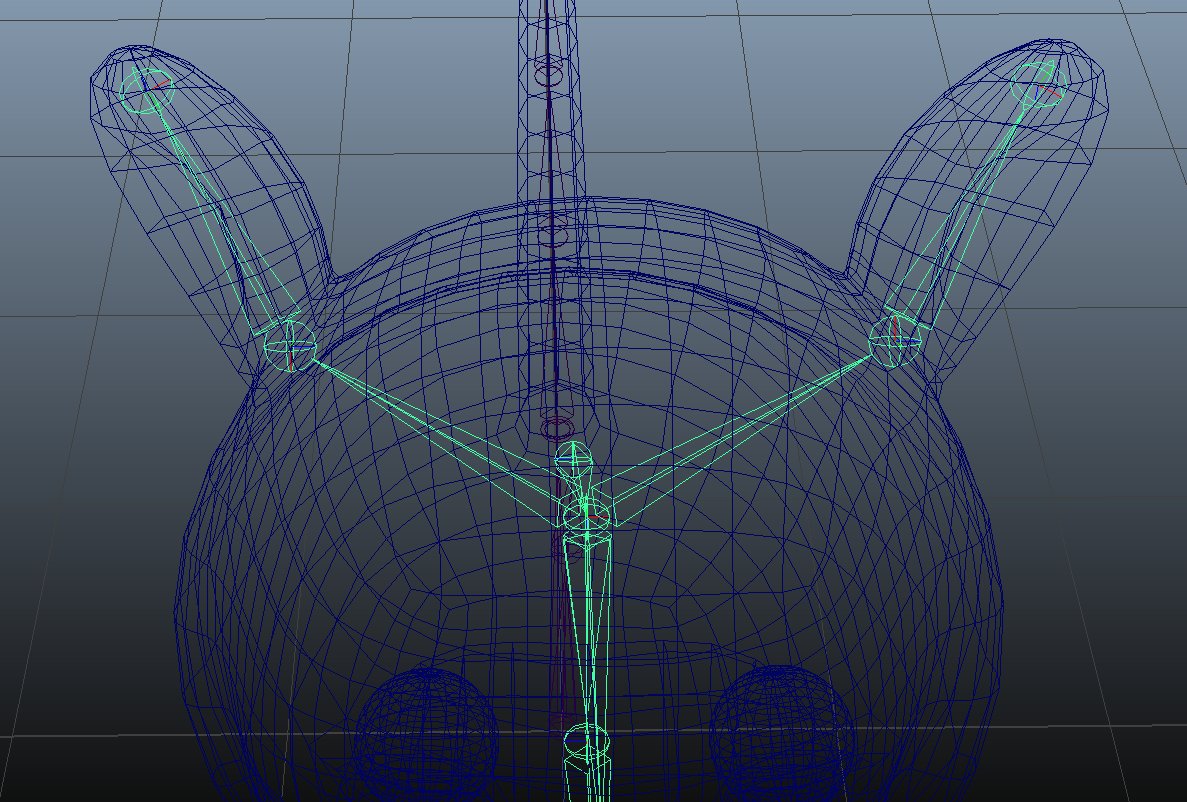Click the bone inside the right ear
Screen dimensions: 1187x802
coord(965,212)
